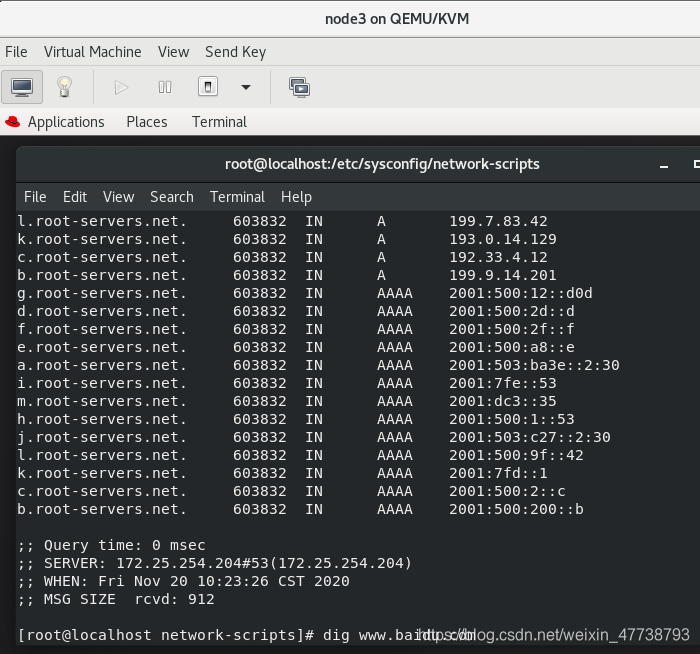Open the Terminal menu in terminal window
The image size is (700, 654).
[237, 197]
